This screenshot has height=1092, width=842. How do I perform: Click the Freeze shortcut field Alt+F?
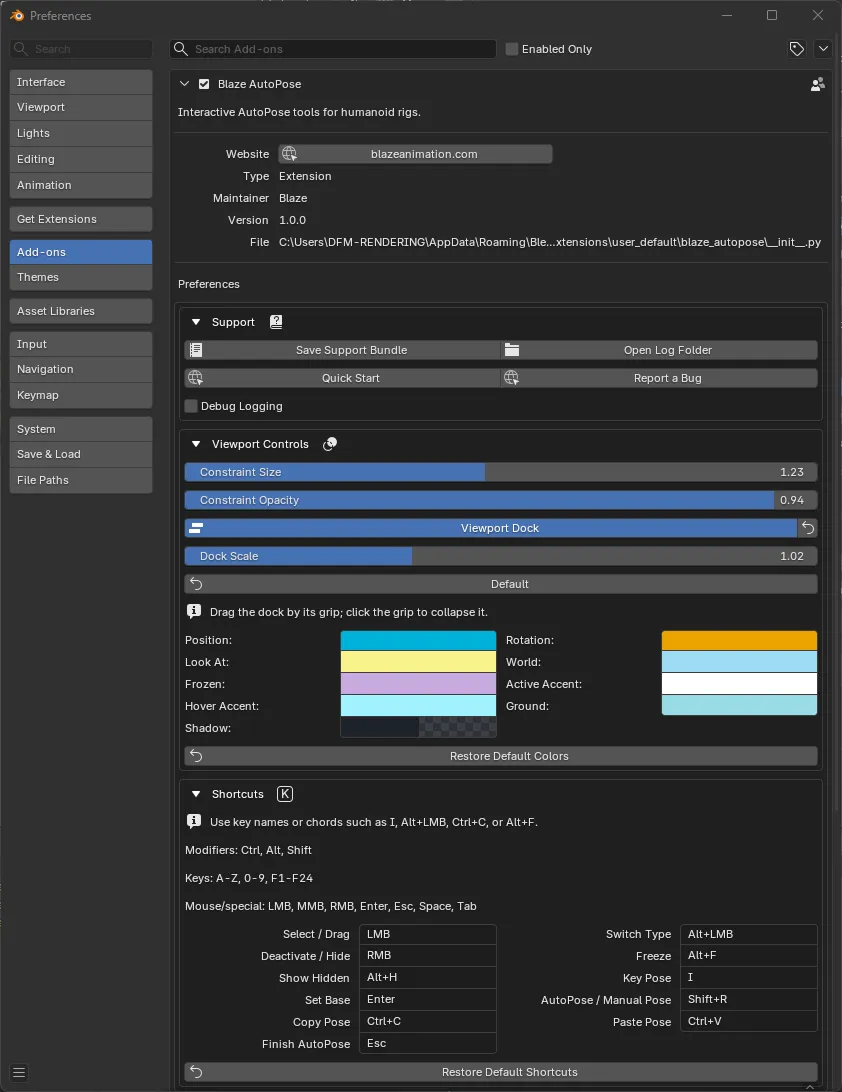[x=749, y=956]
